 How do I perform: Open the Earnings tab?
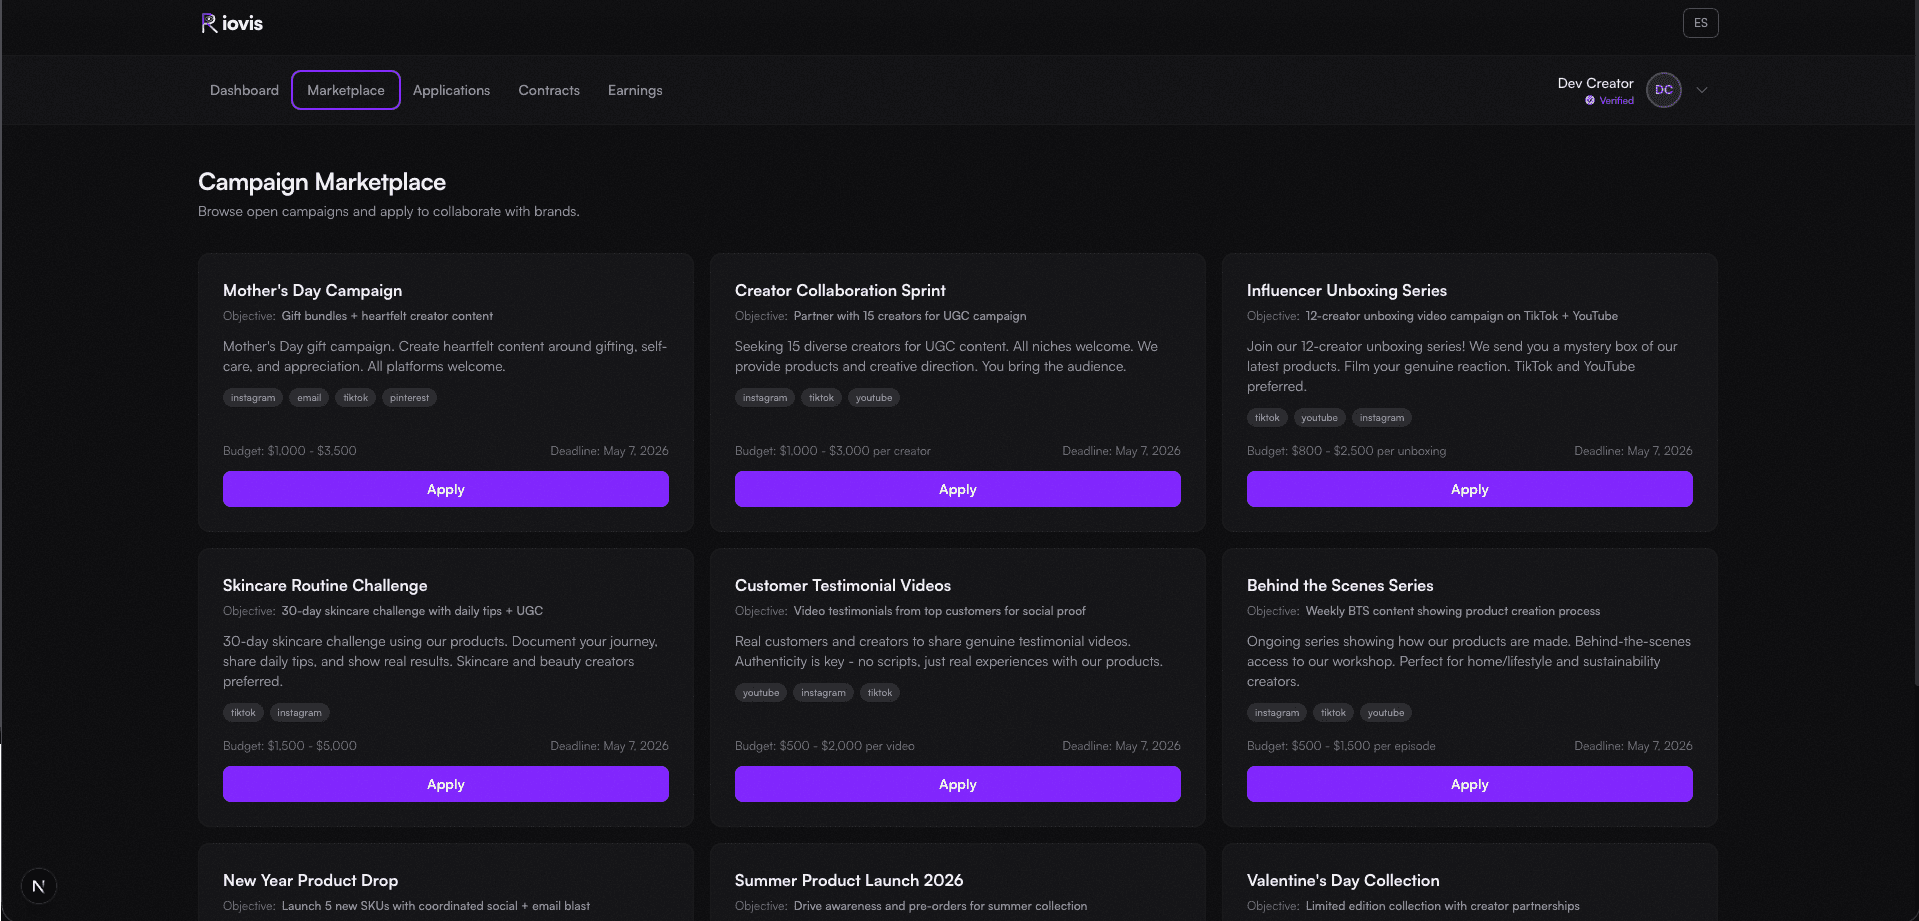click(635, 90)
